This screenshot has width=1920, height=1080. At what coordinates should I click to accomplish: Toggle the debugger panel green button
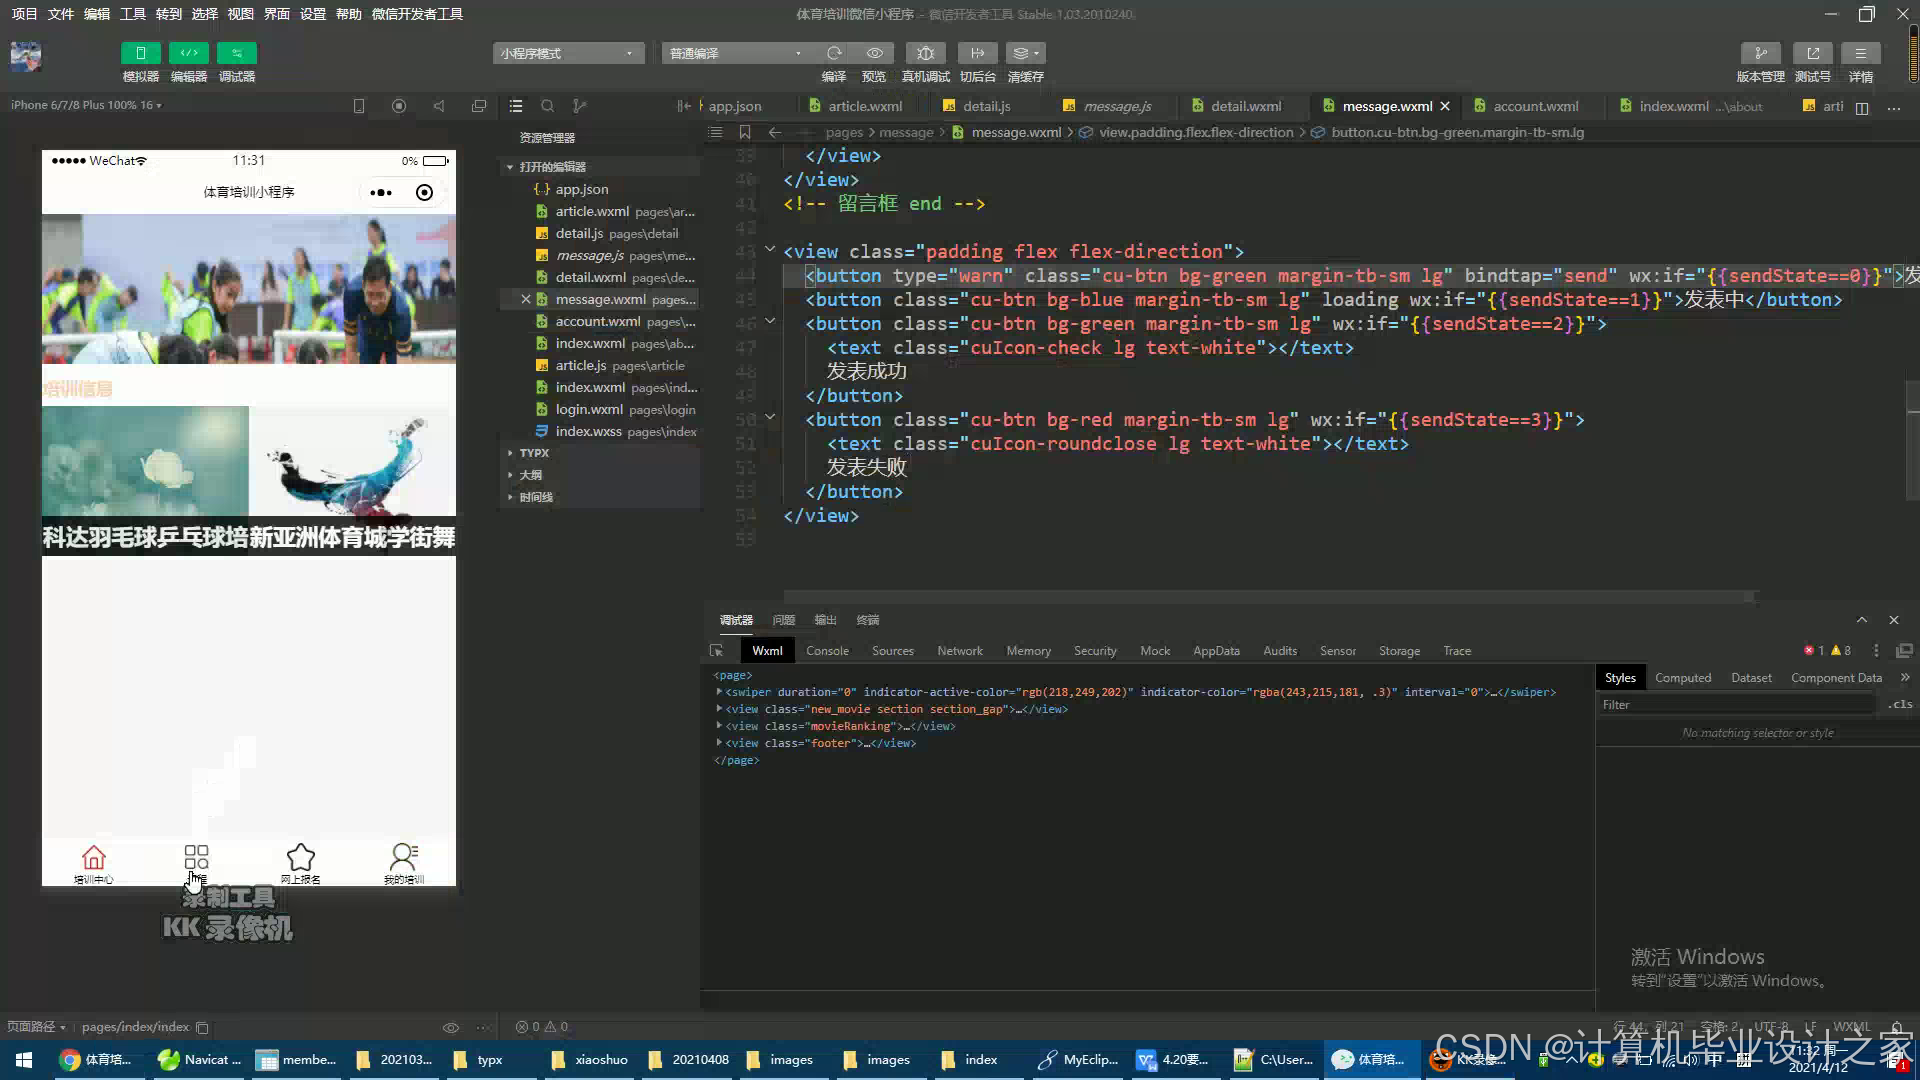tap(236, 53)
